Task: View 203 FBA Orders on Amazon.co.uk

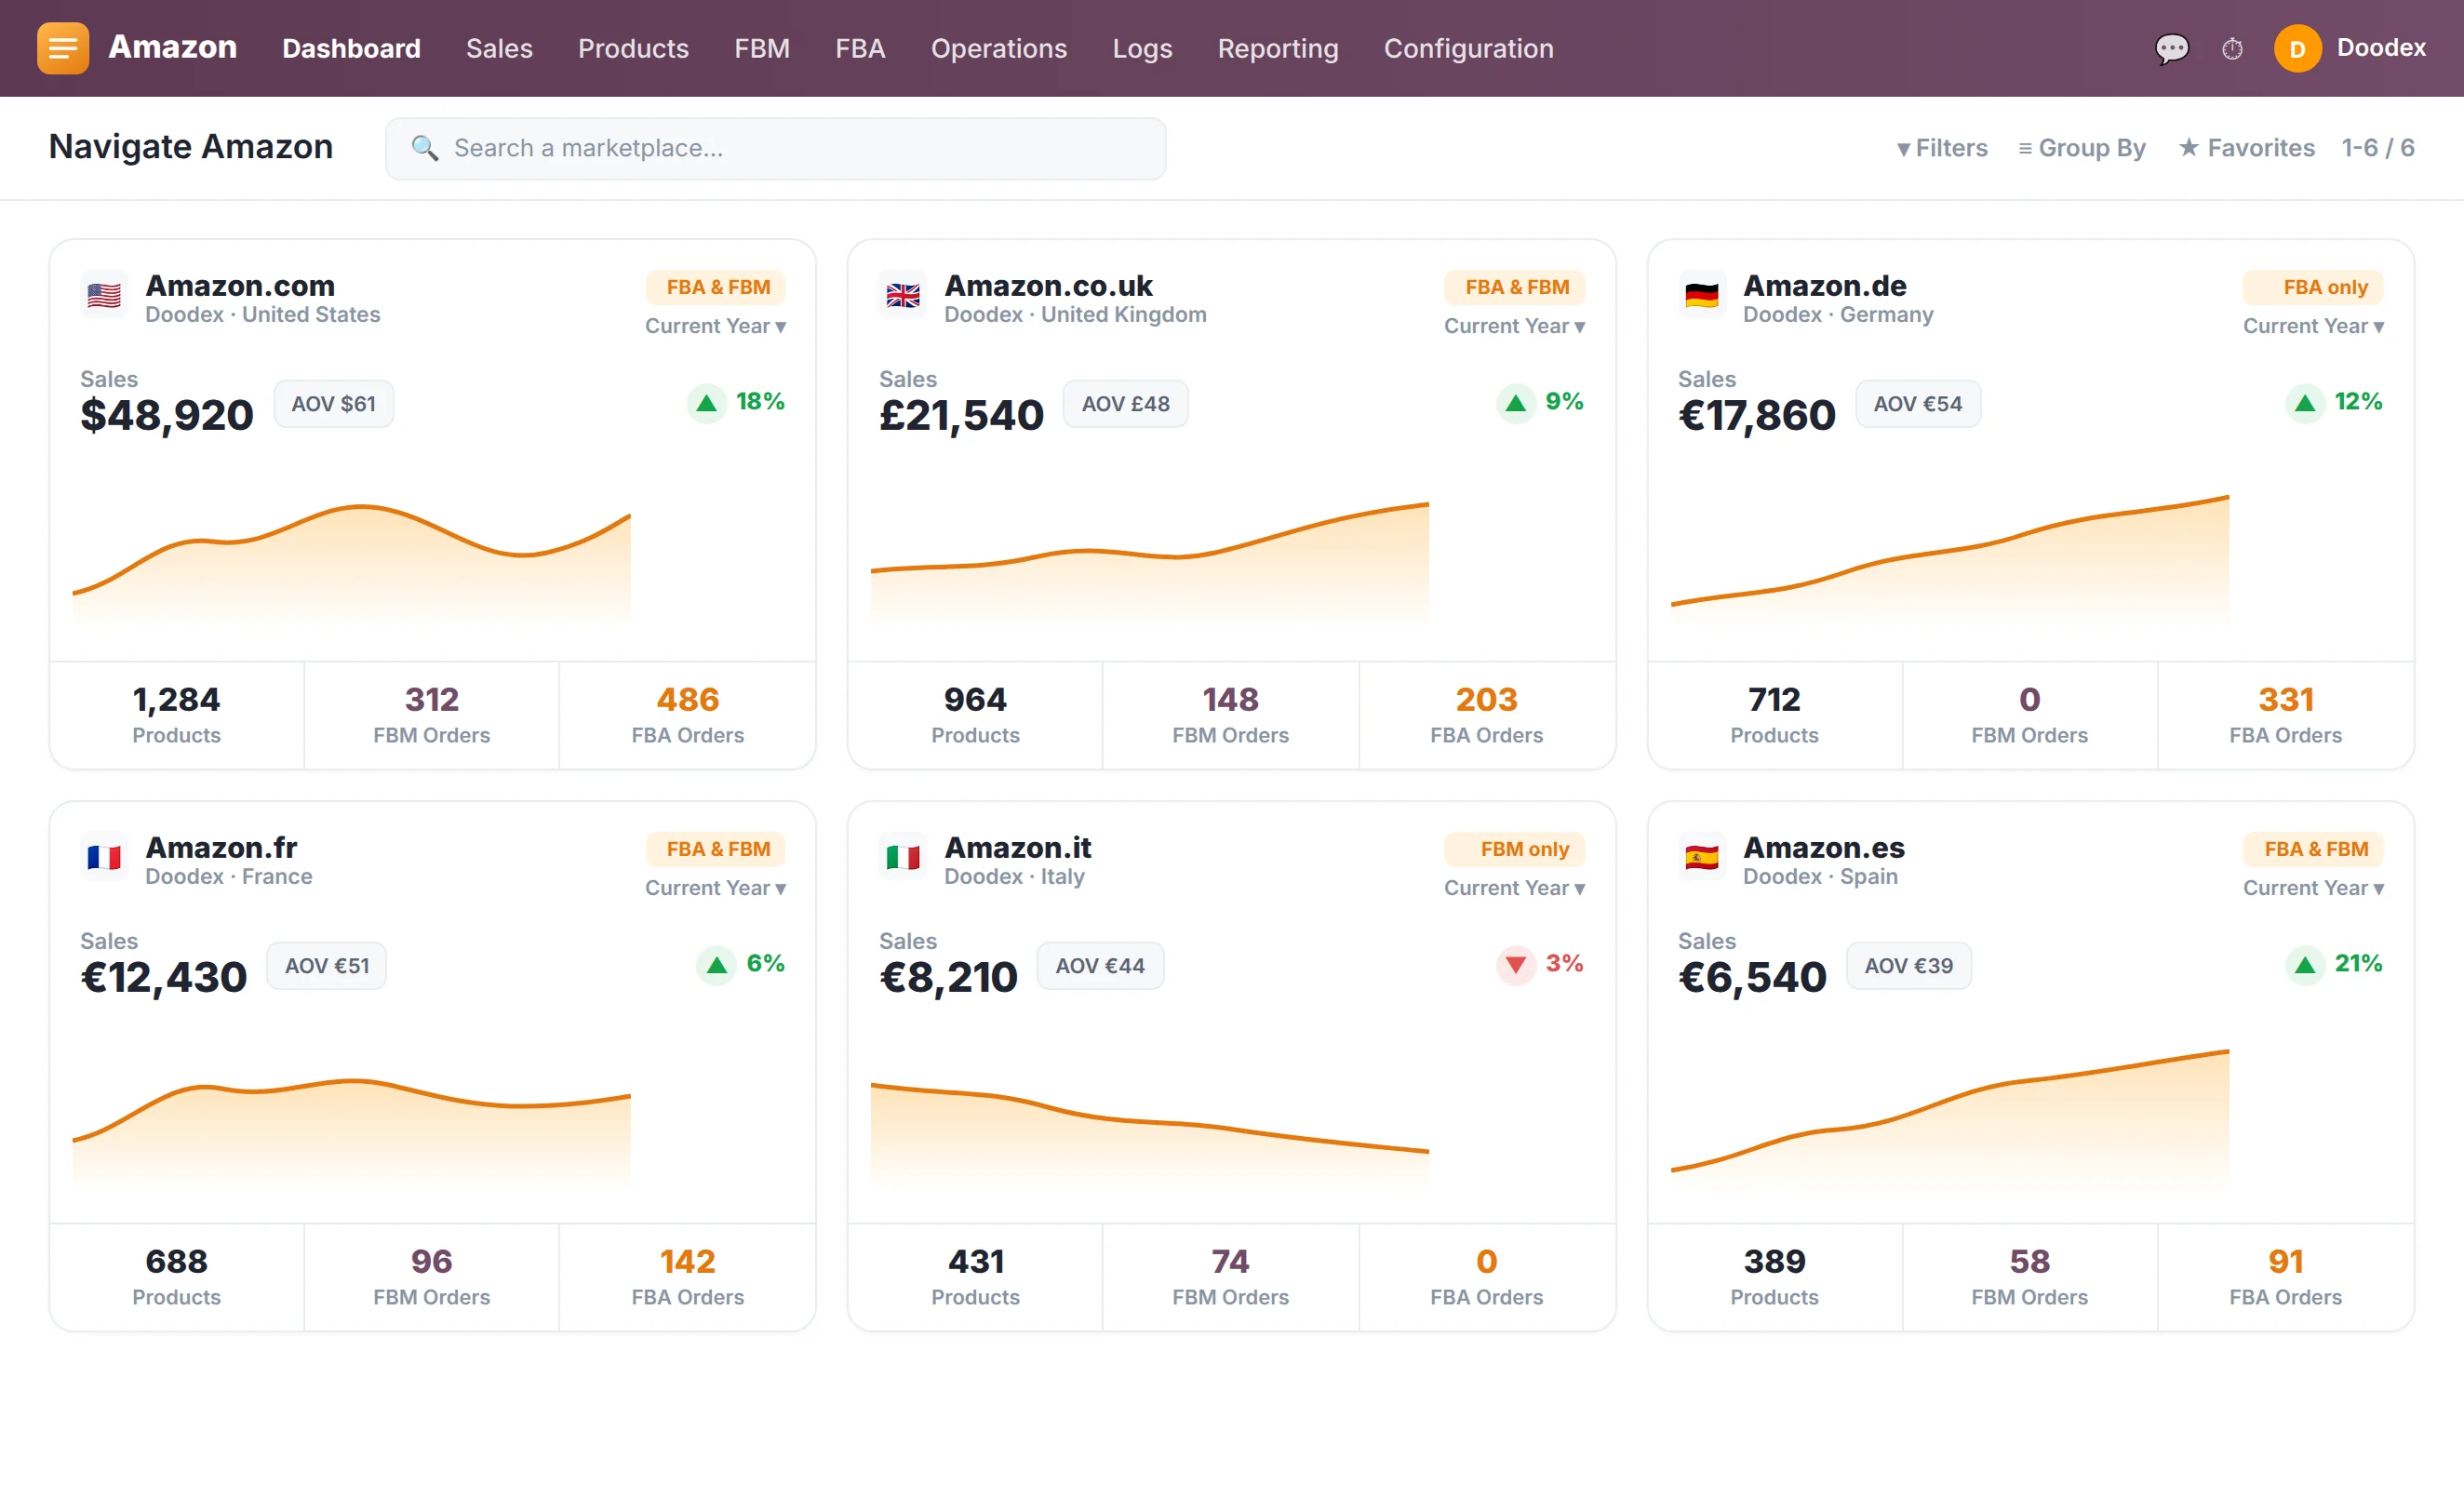Action: coord(1487,715)
